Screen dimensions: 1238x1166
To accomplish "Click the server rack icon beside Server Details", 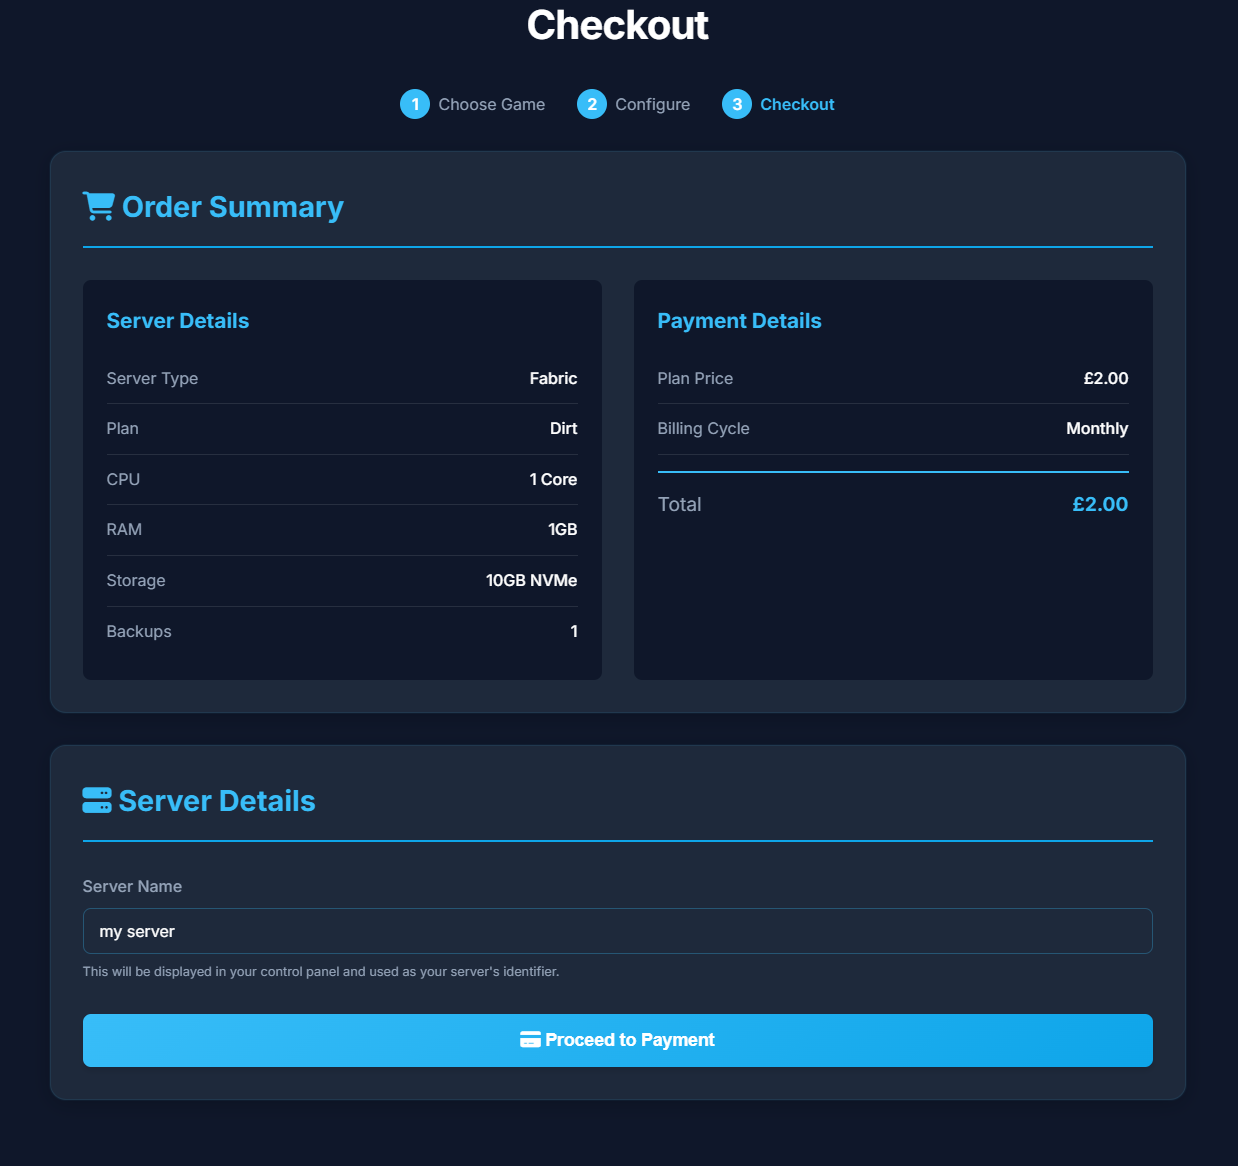I will [96, 799].
